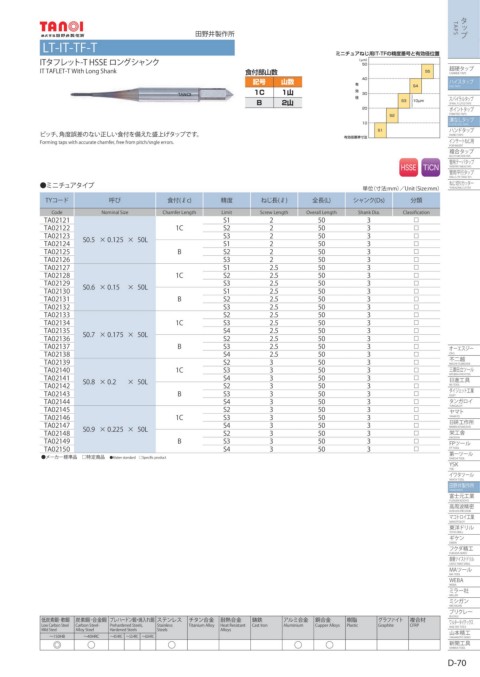The width and height of the screenshot is (480, 677).
Task: Click the LT-IT-TF-T series title bar
Action: [137, 47]
